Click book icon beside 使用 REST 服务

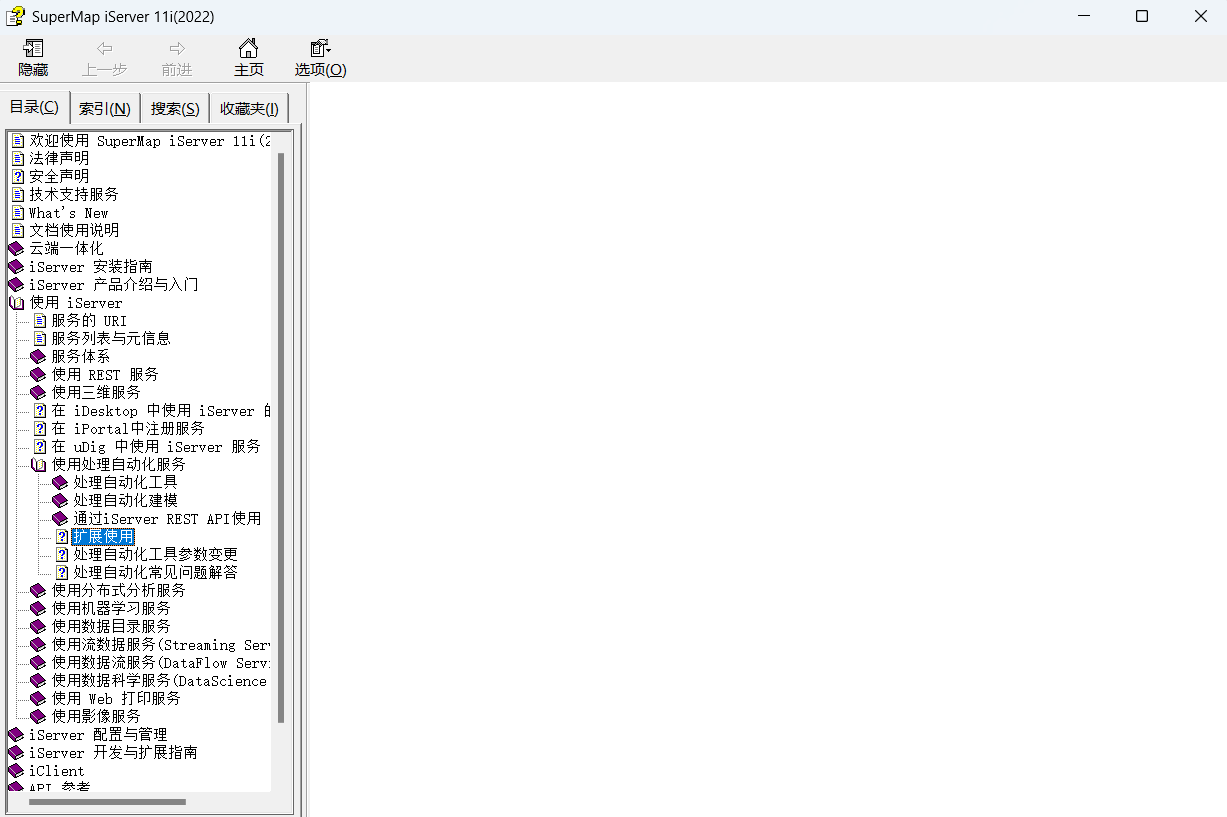tap(39, 374)
